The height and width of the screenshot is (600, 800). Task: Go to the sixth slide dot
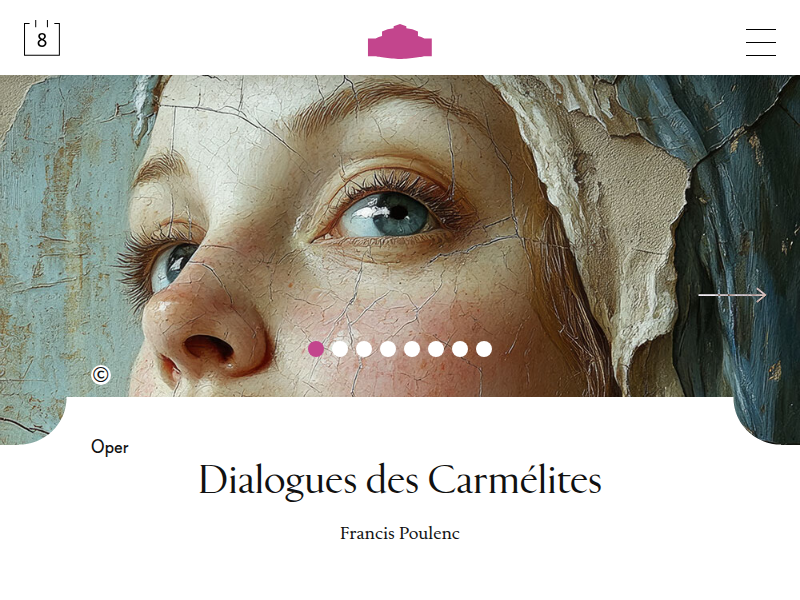(436, 349)
